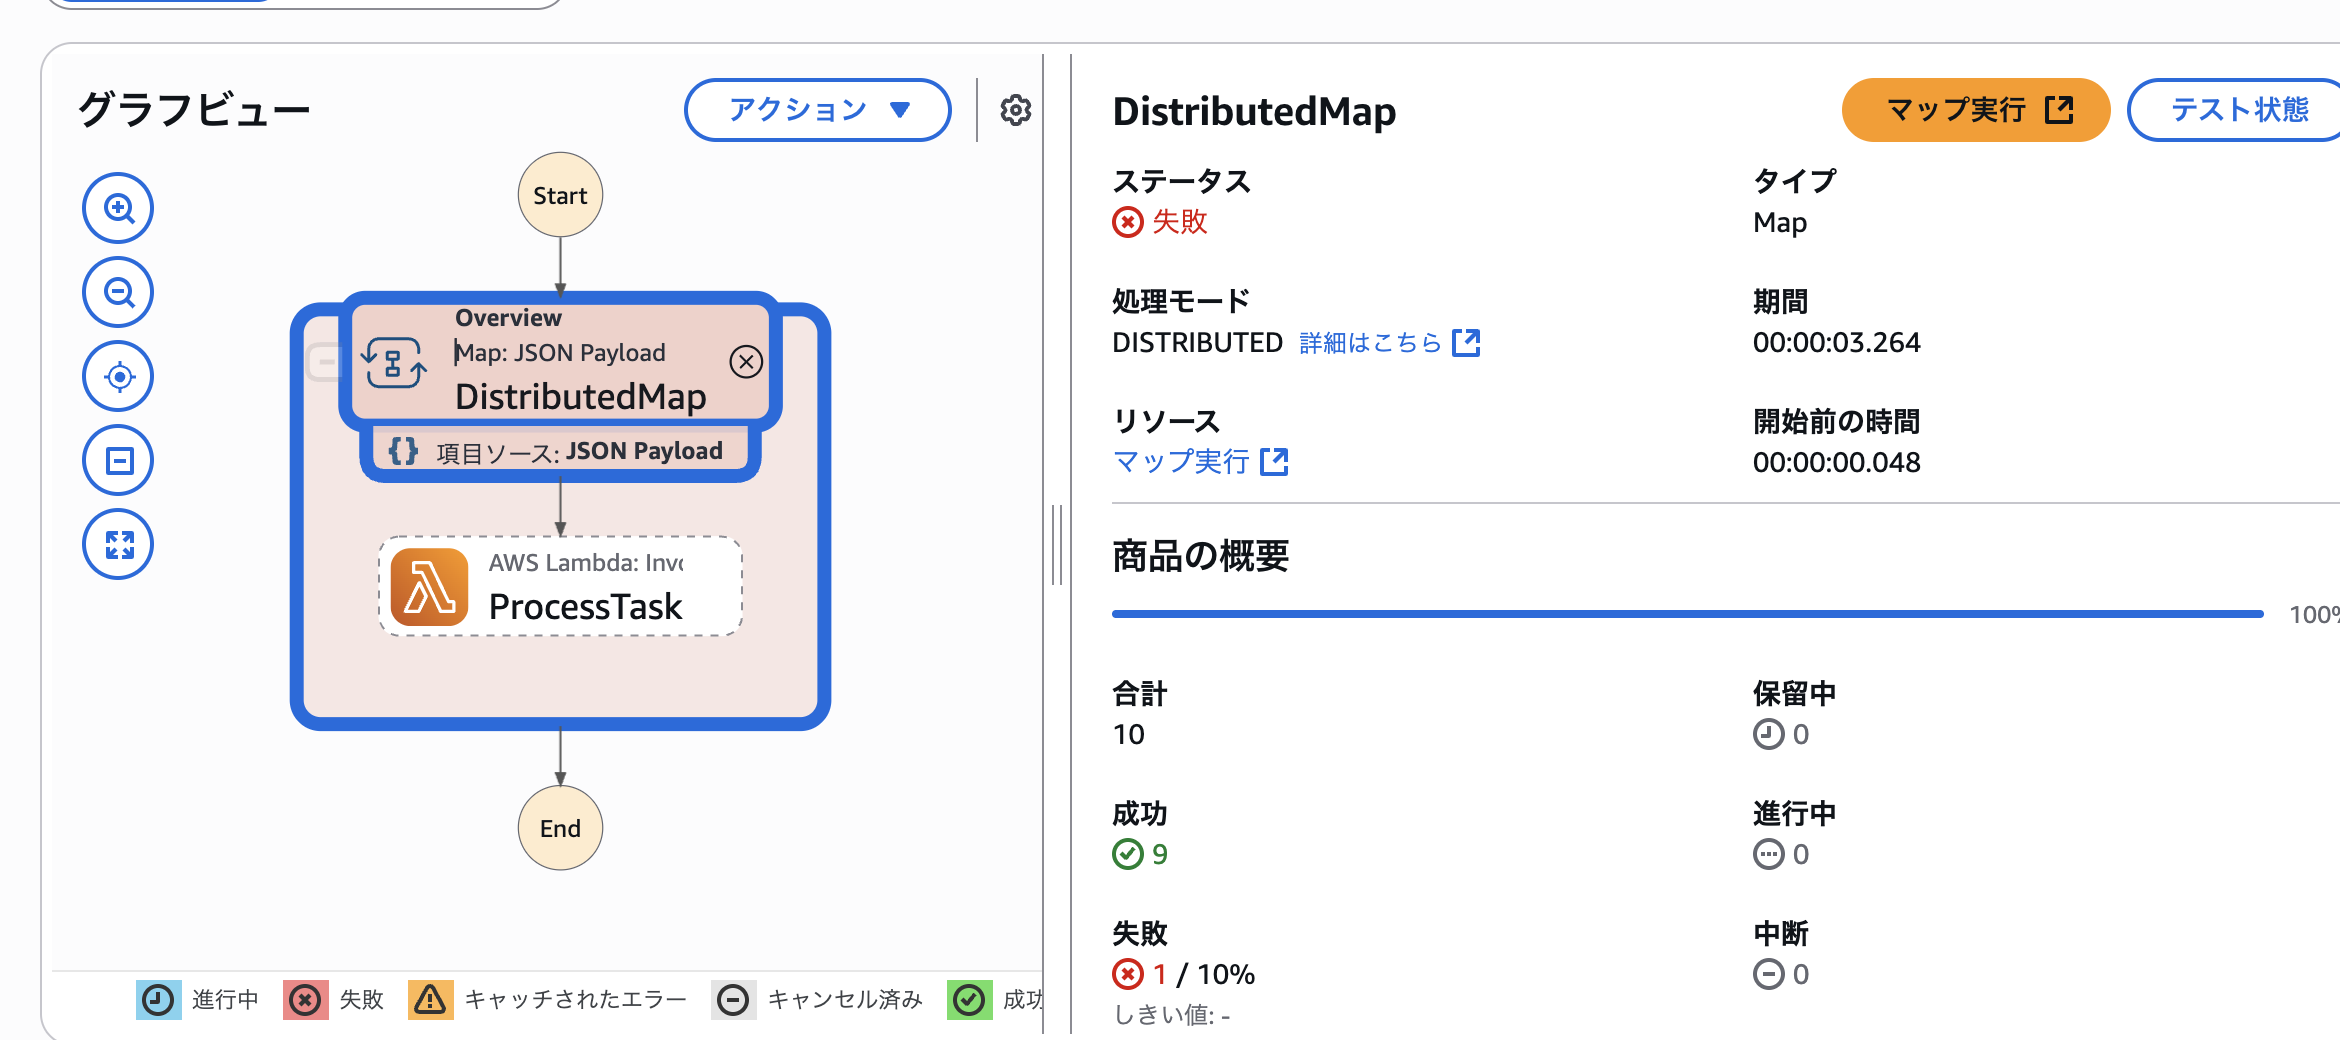Open the アクション dropdown menu
Viewport: 2340px width, 1040px height.
click(817, 109)
